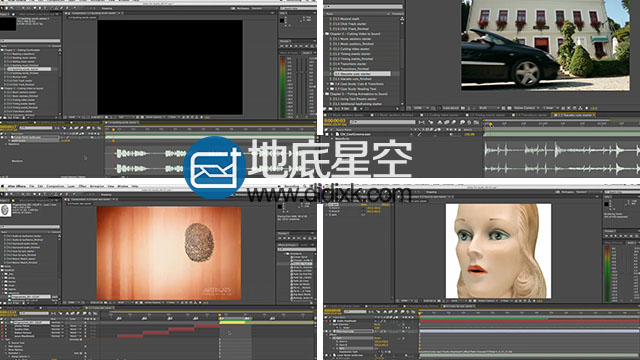Viewport: 640px width, 360px height.
Task: Open the Graph Editor in the car timeline
Action: click(x=476, y=122)
